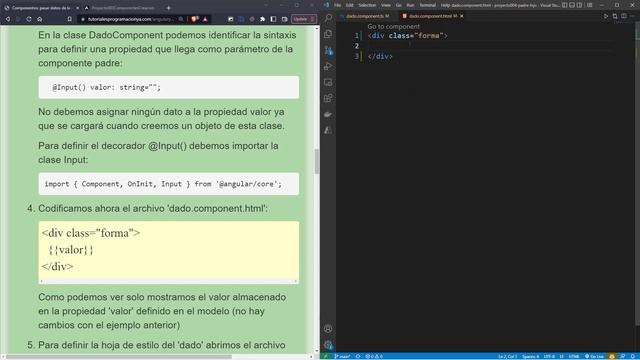The height and width of the screenshot is (360, 640).
Task: Place cursor on editor line 2
Action: (490, 46)
